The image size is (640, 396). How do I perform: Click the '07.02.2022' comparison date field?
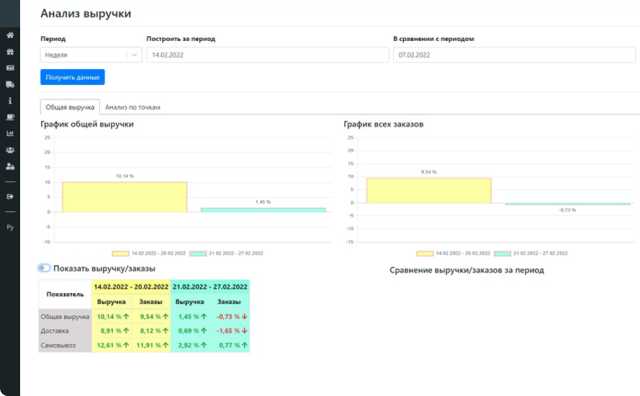[514, 55]
